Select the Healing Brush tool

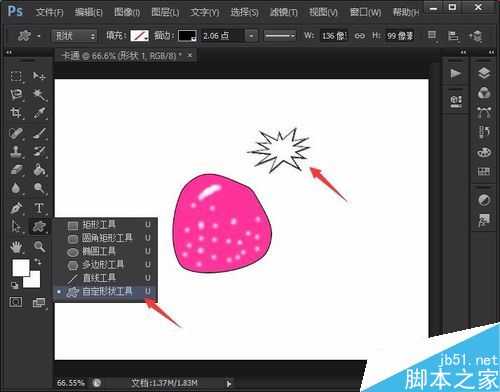point(16,134)
